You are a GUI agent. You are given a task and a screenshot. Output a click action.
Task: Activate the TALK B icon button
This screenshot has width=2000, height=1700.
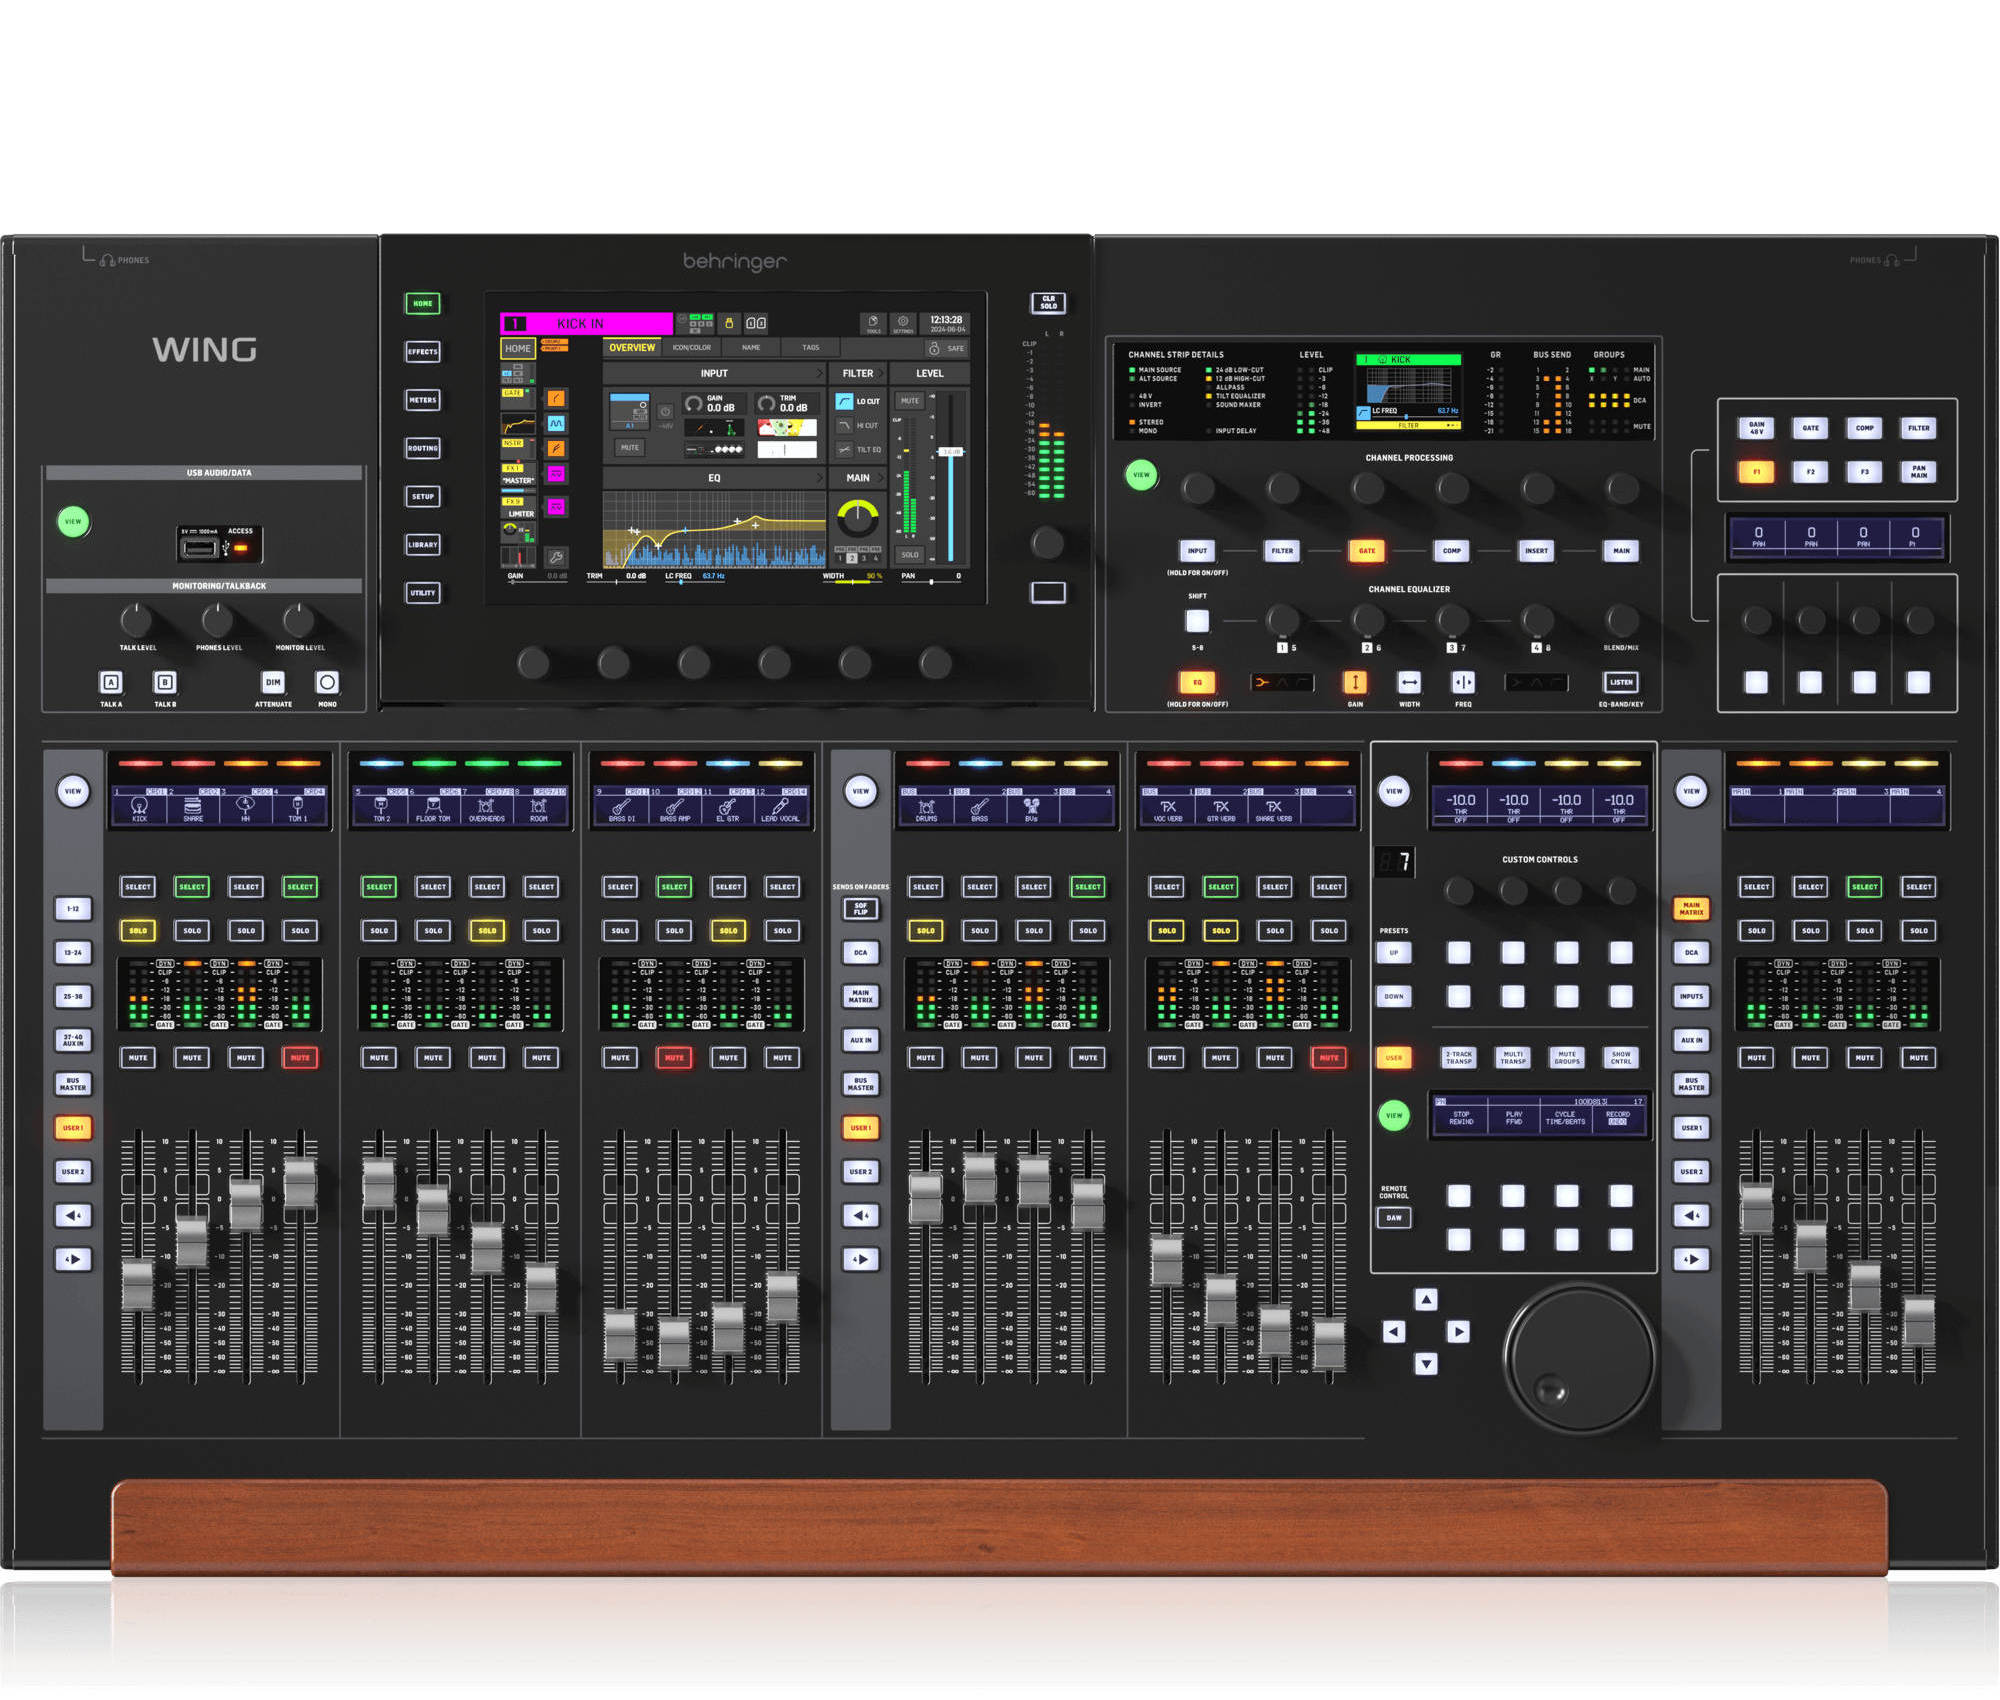(x=165, y=682)
